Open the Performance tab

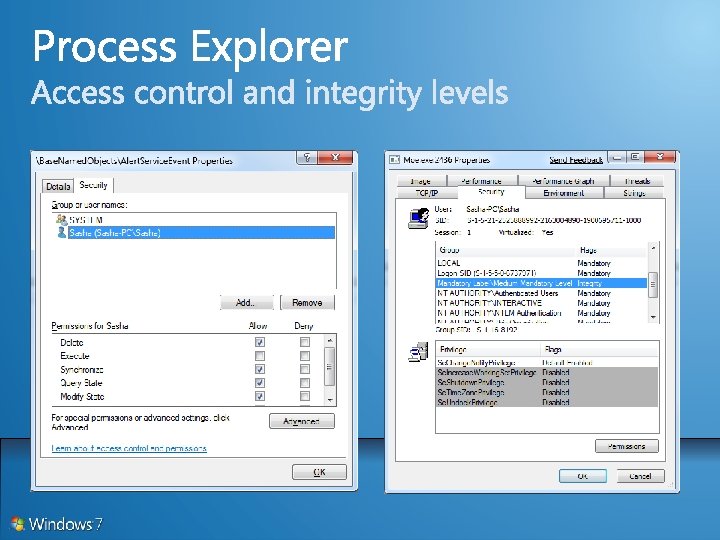pos(482,181)
